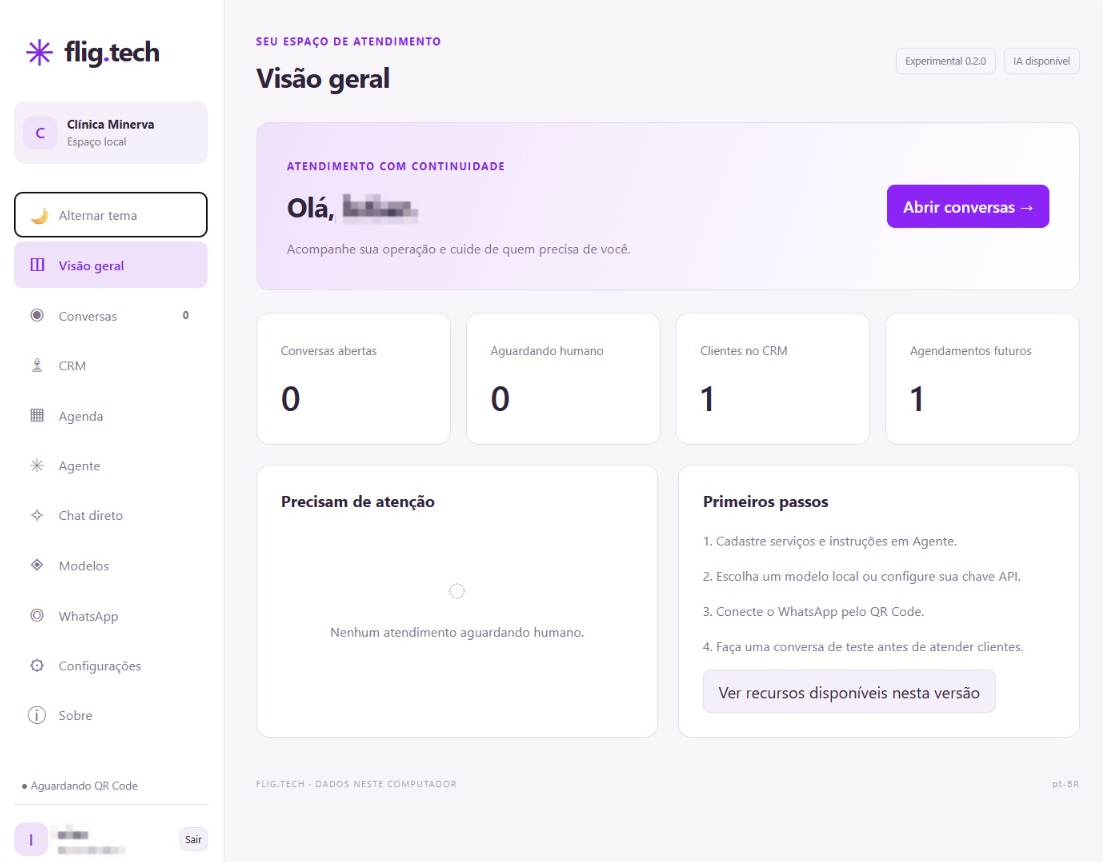Click the ATENDIMENTO COM CONTINUIDADE label
This screenshot has width=1103, height=862.
pyautogui.click(x=396, y=166)
